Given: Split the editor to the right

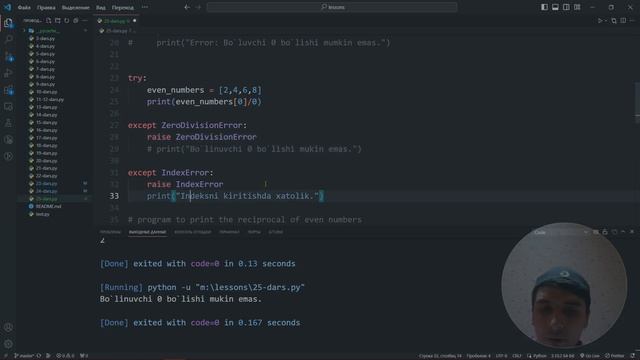Looking at the screenshot, I should click(623, 20).
